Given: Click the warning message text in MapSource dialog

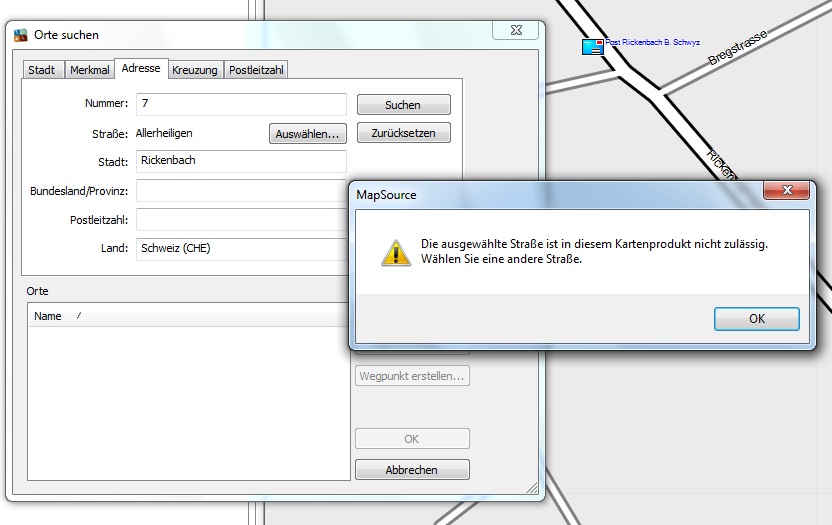Looking at the screenshot, I should pos(594,252).
